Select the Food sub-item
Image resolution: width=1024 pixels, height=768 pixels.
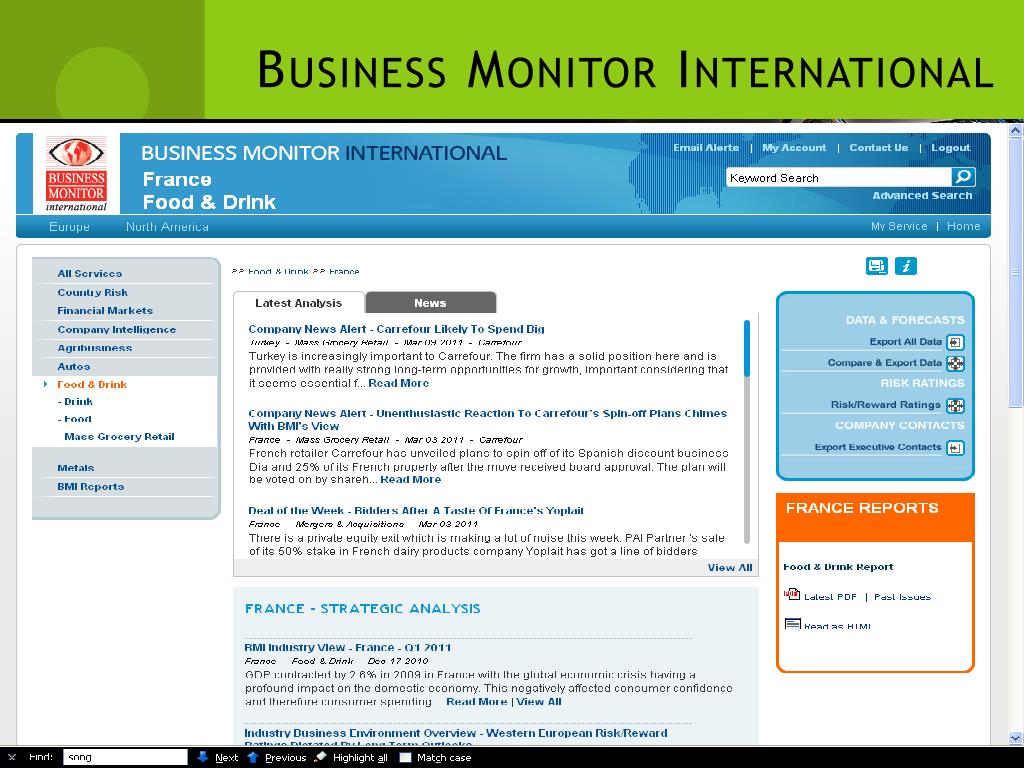(x=75, y=419)
